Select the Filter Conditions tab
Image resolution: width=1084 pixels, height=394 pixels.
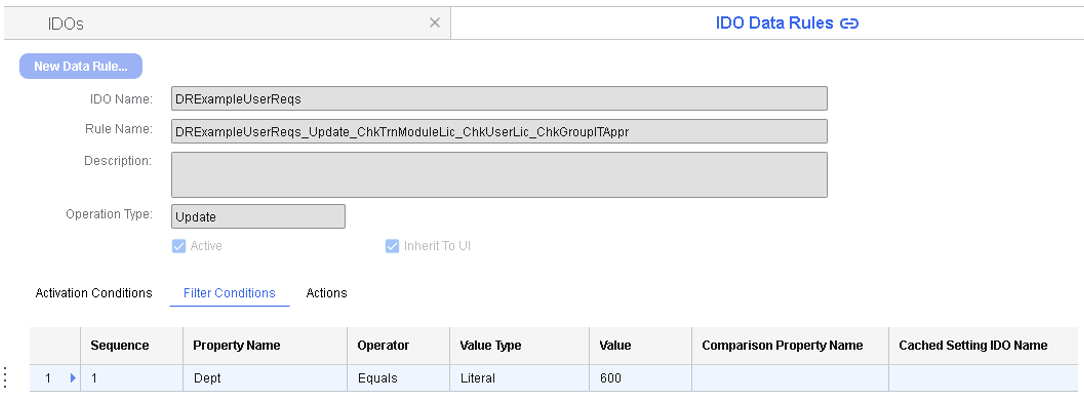(x=230, y=293)
